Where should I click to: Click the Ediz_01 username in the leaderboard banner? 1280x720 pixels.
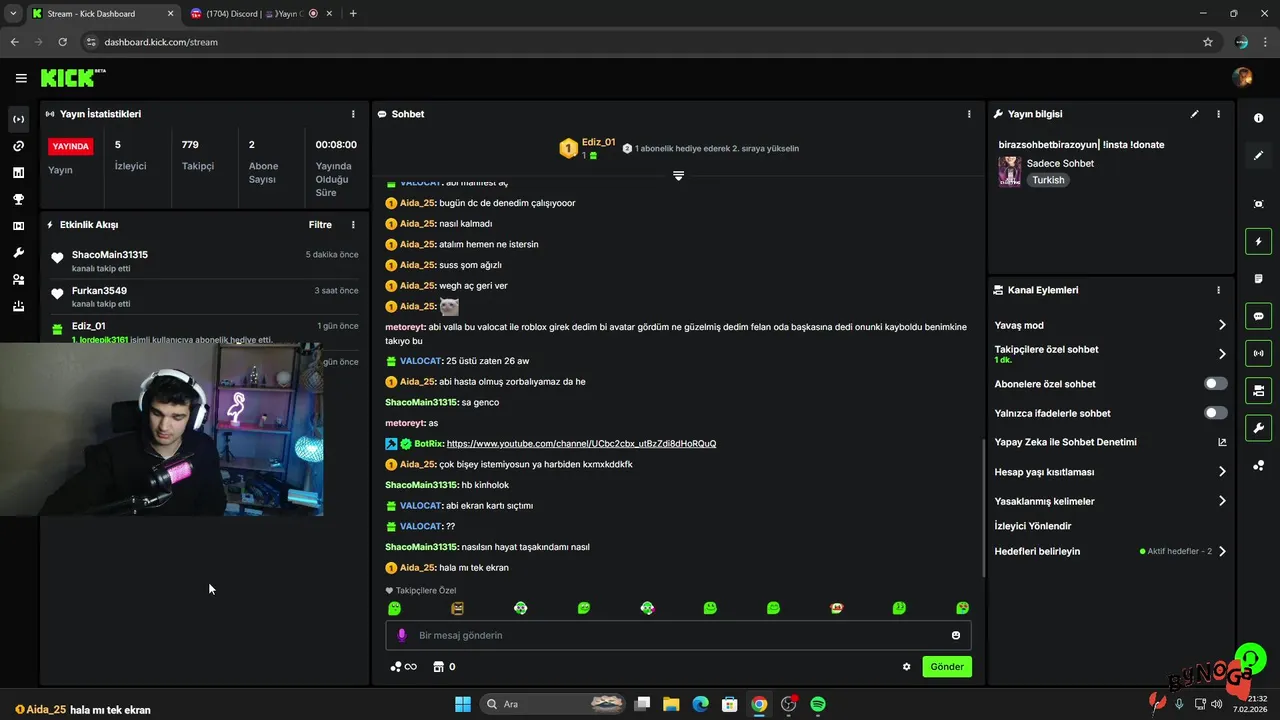599,142
